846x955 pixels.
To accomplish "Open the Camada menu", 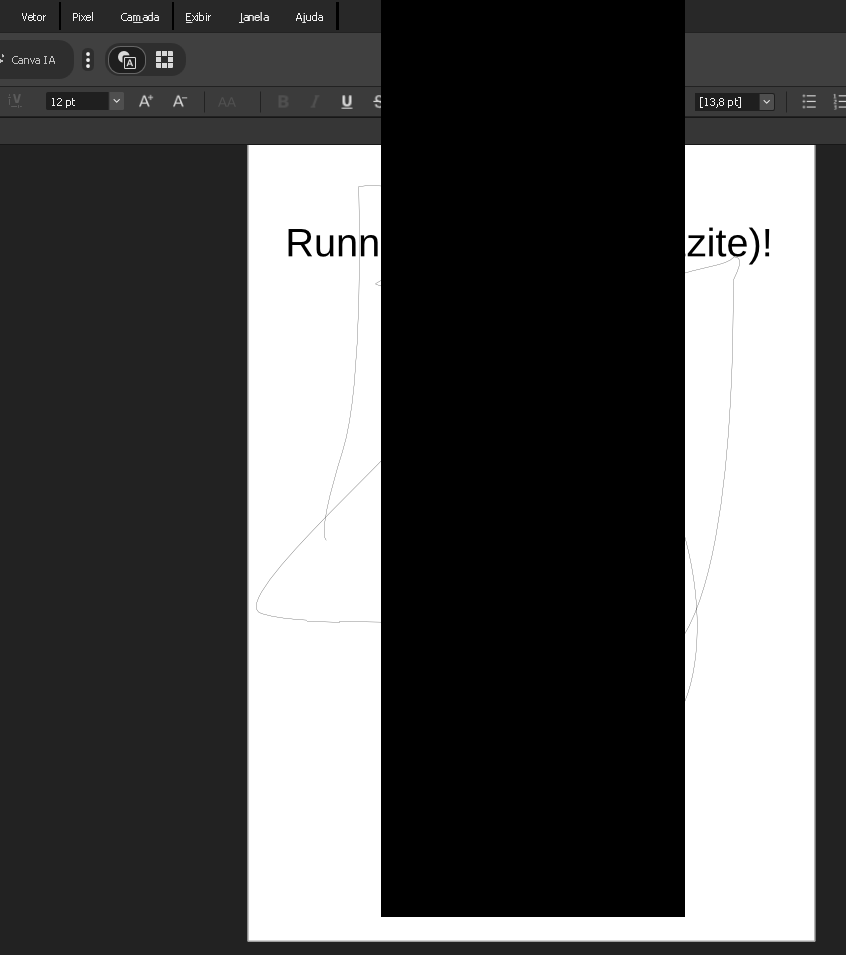I will [139, 17].
